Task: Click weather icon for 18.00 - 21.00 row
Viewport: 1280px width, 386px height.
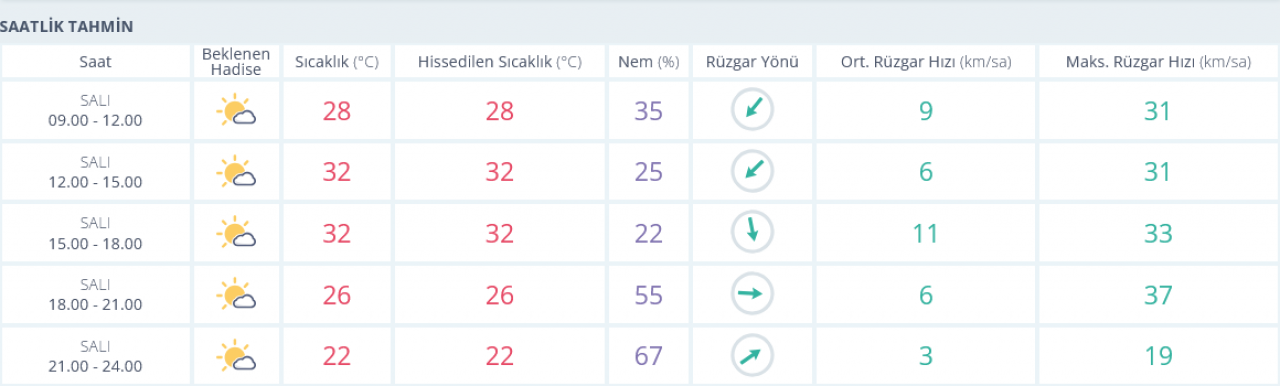Action: click(x=236, y=294)
